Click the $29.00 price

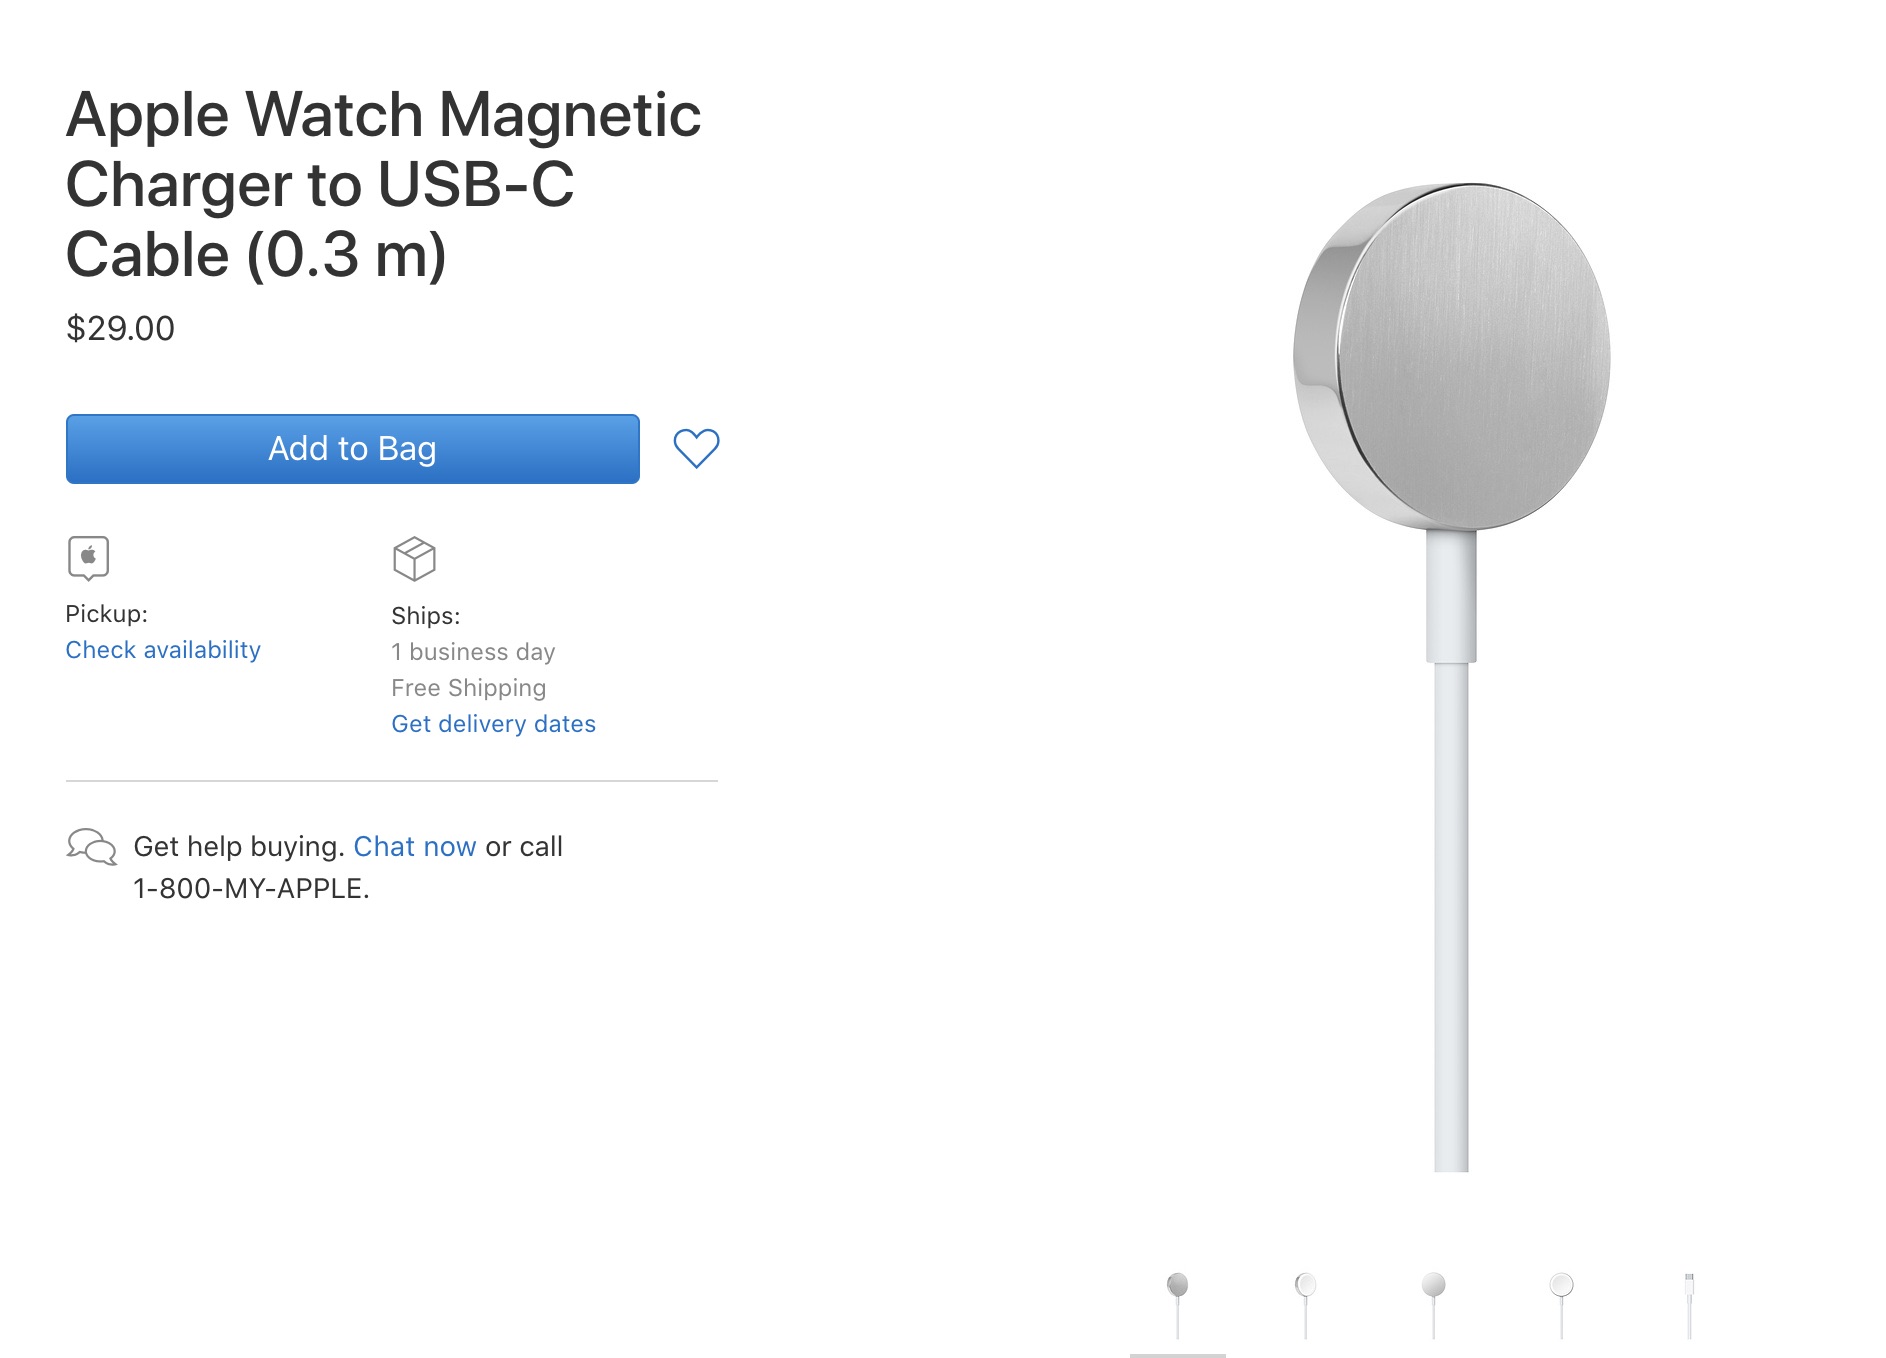pos(120,328)
